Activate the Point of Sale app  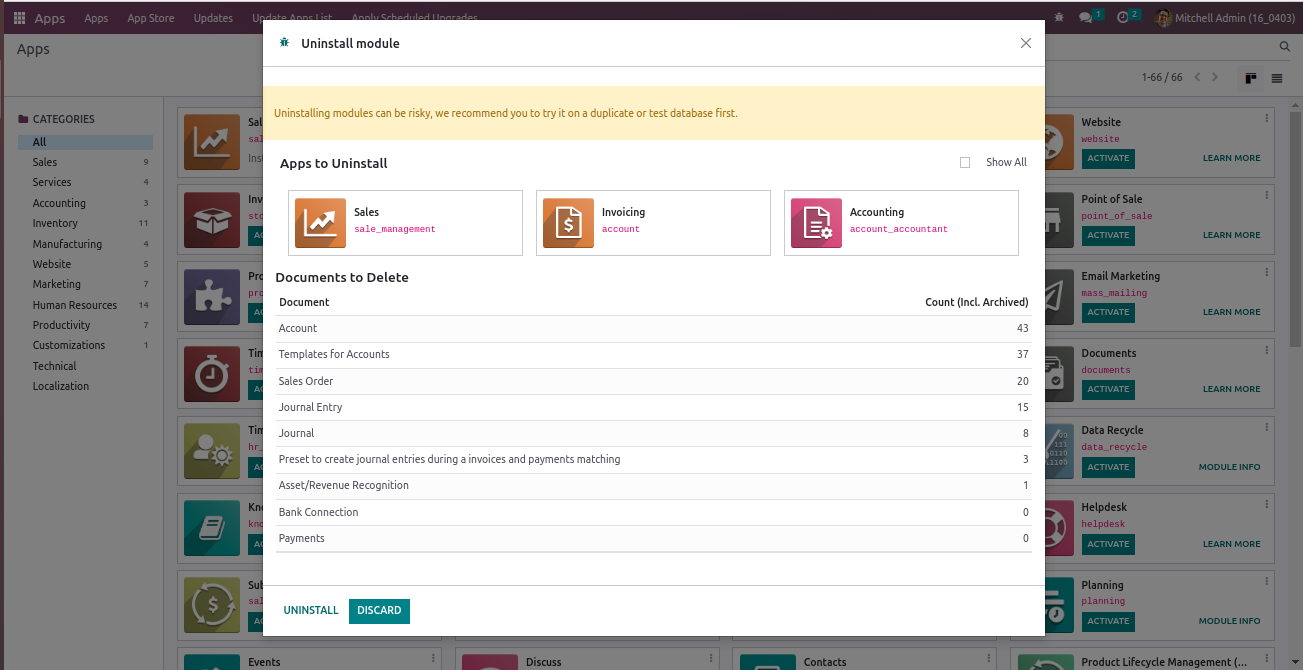pyautogui.click(x=1108, y=235)
